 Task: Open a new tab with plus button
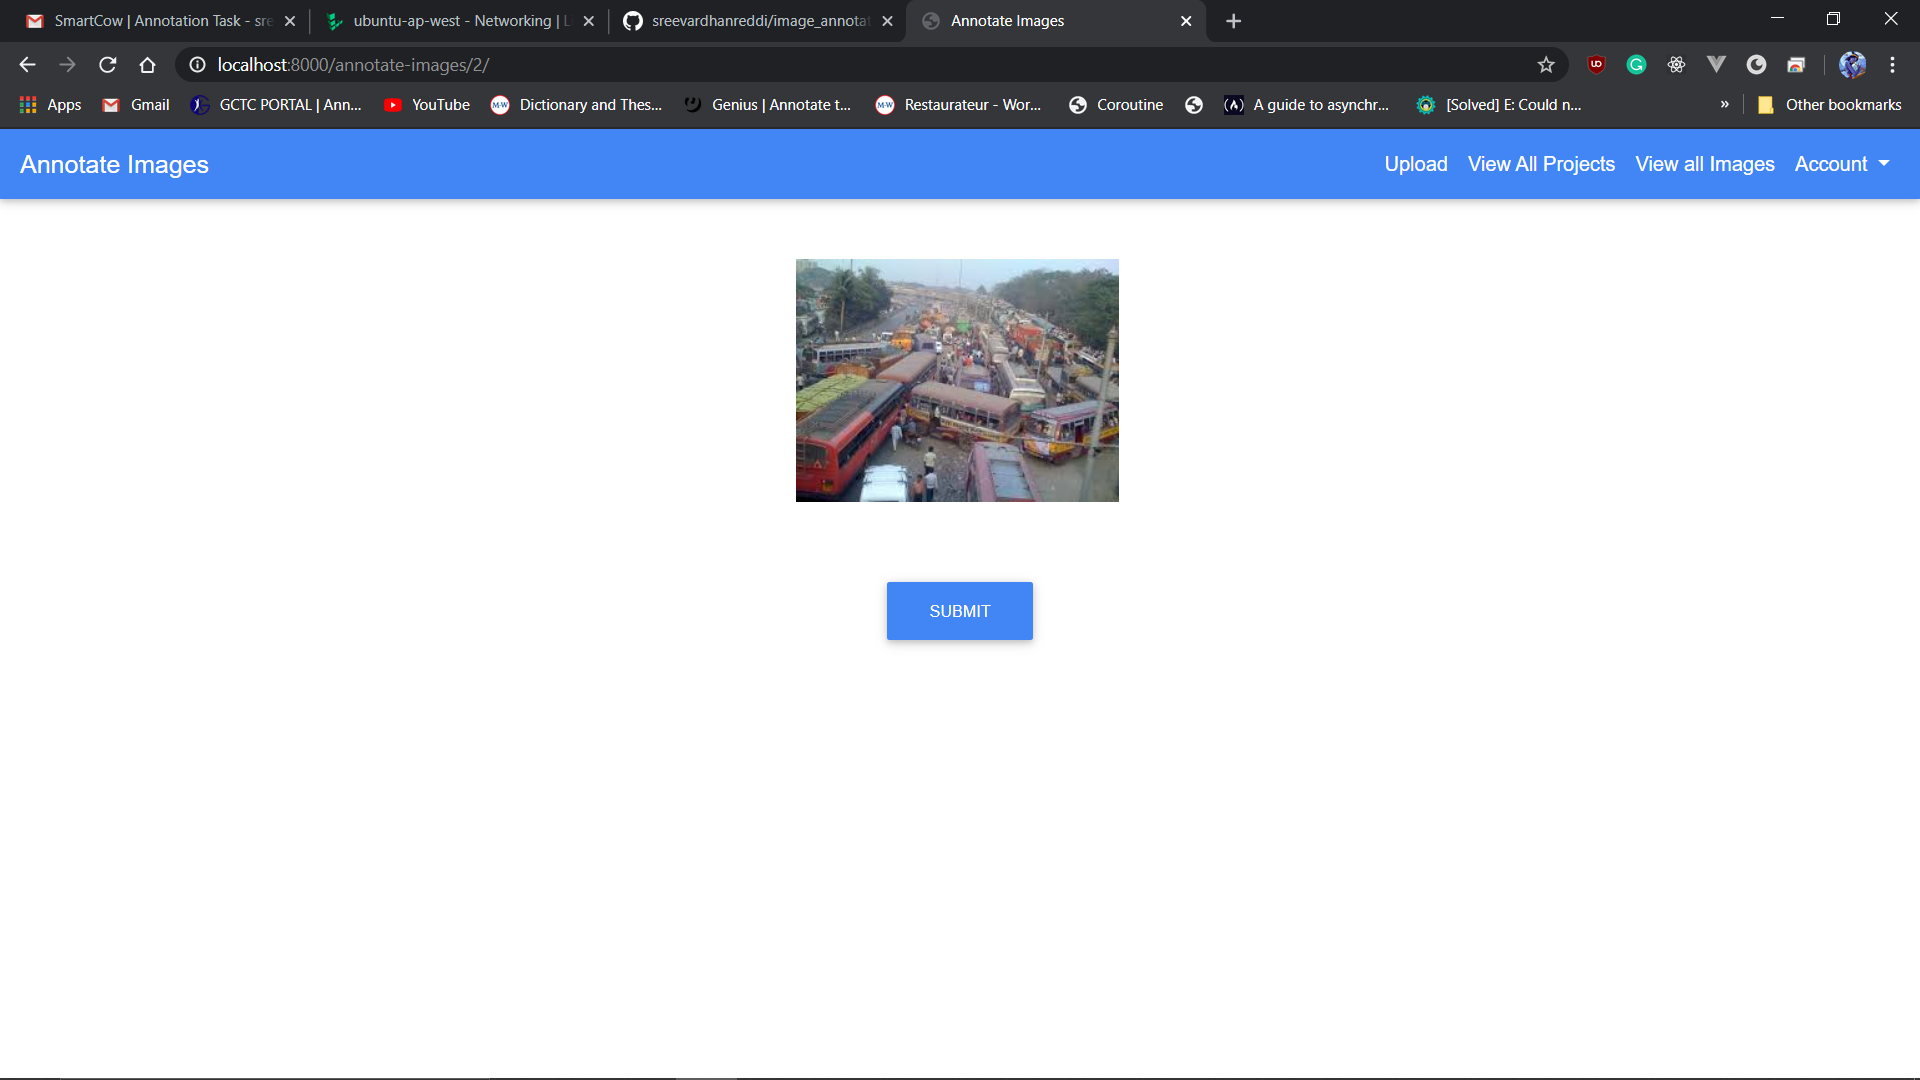(1233, 21)
